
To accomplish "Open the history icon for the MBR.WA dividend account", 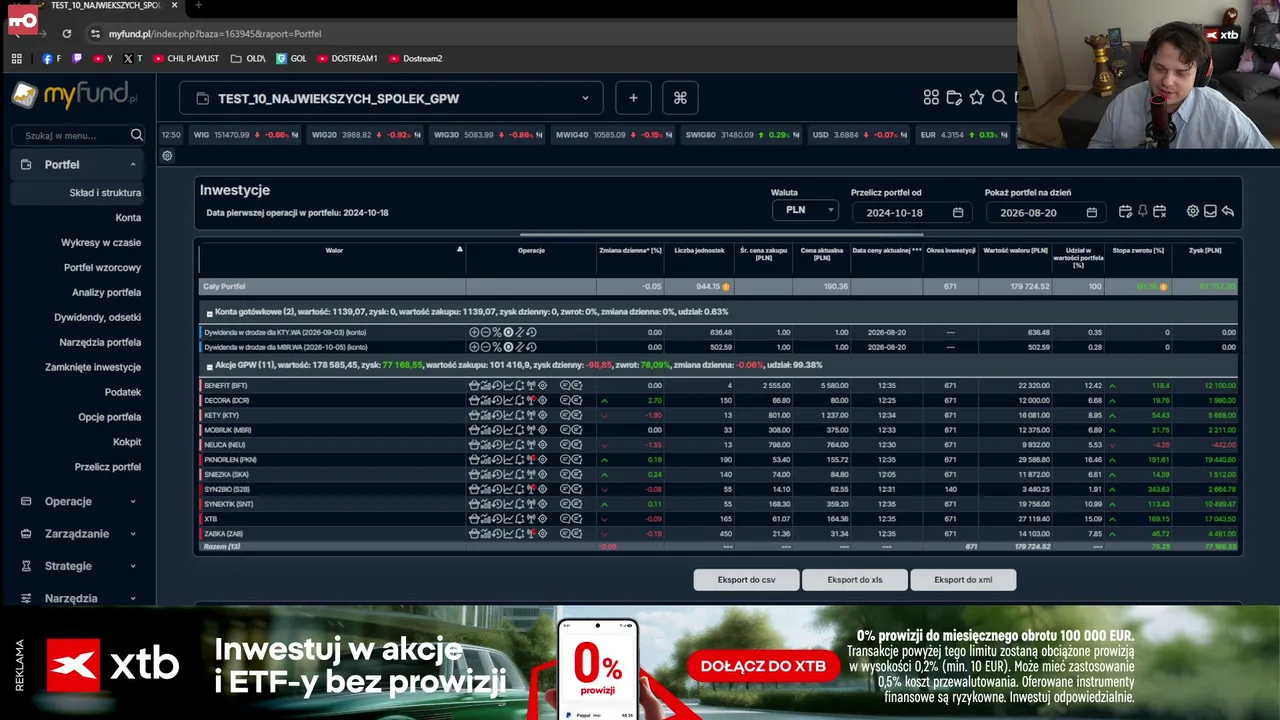I will coord(531,347).
